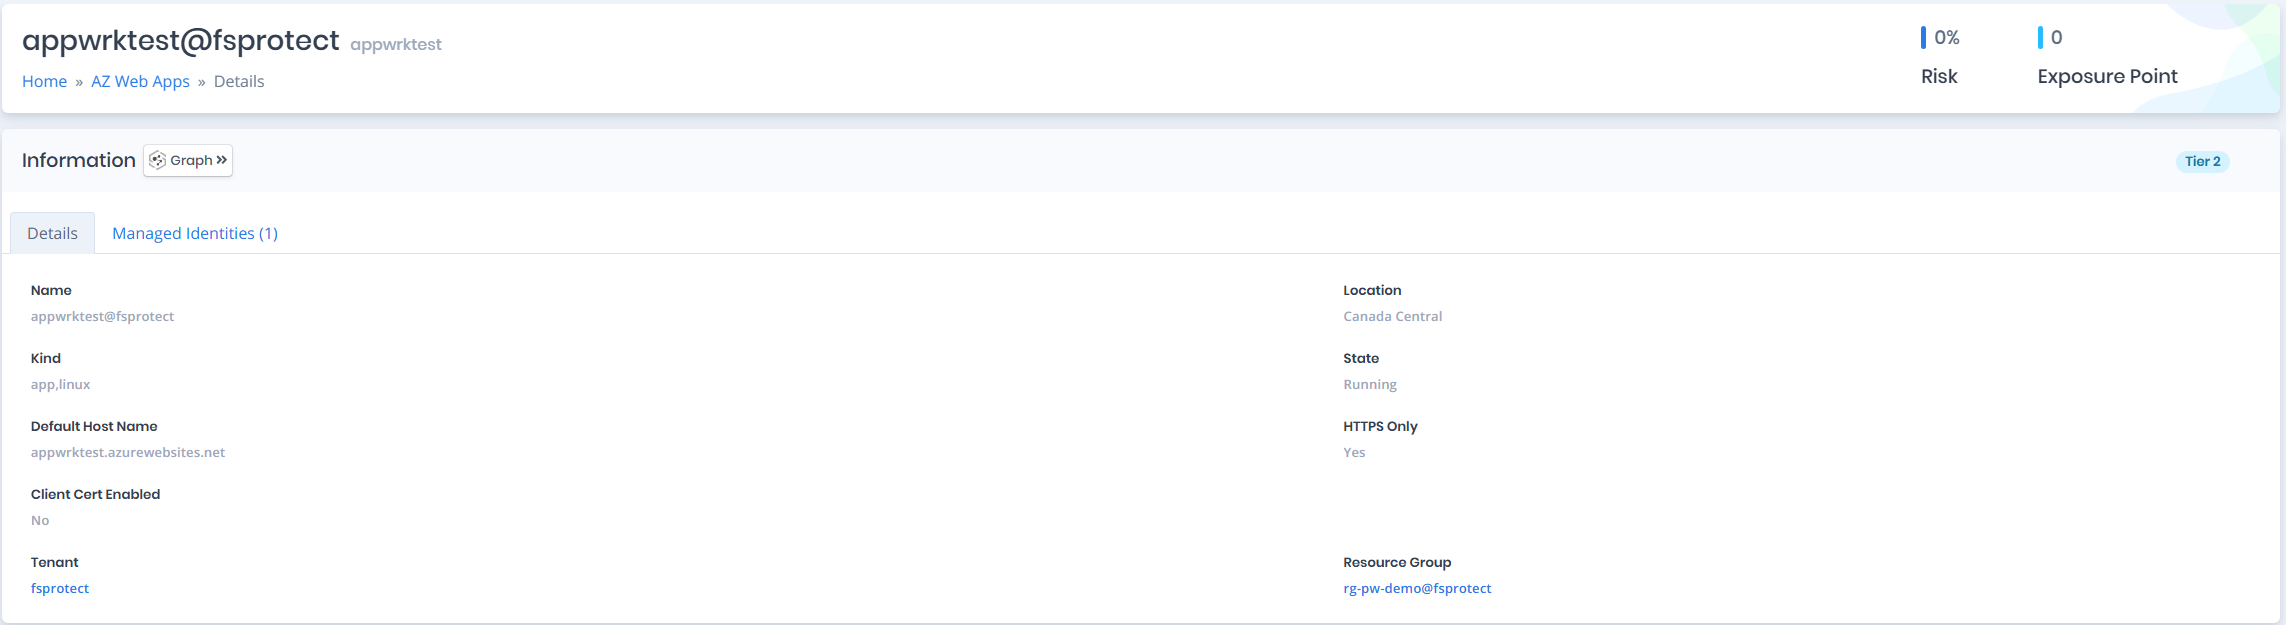2286x625 pixels.
Task: Go to Home breadcrumb link
Action: [x=45, y=81]
